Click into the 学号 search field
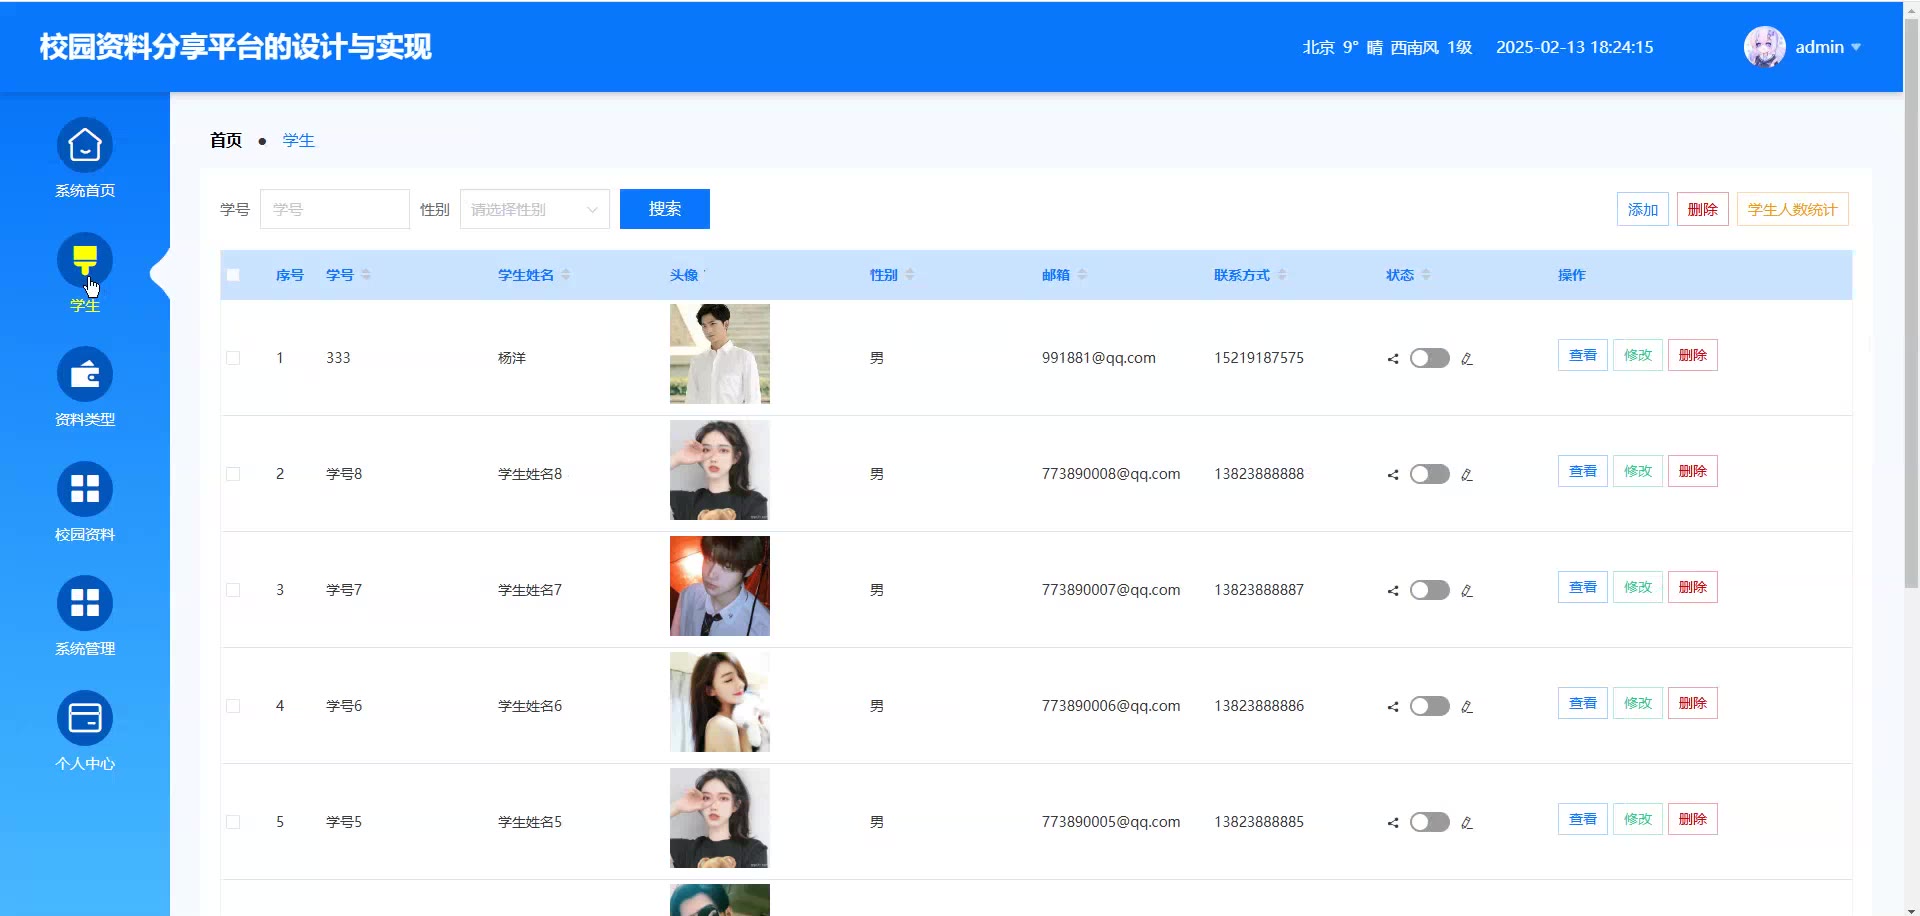 click(334, 209)
